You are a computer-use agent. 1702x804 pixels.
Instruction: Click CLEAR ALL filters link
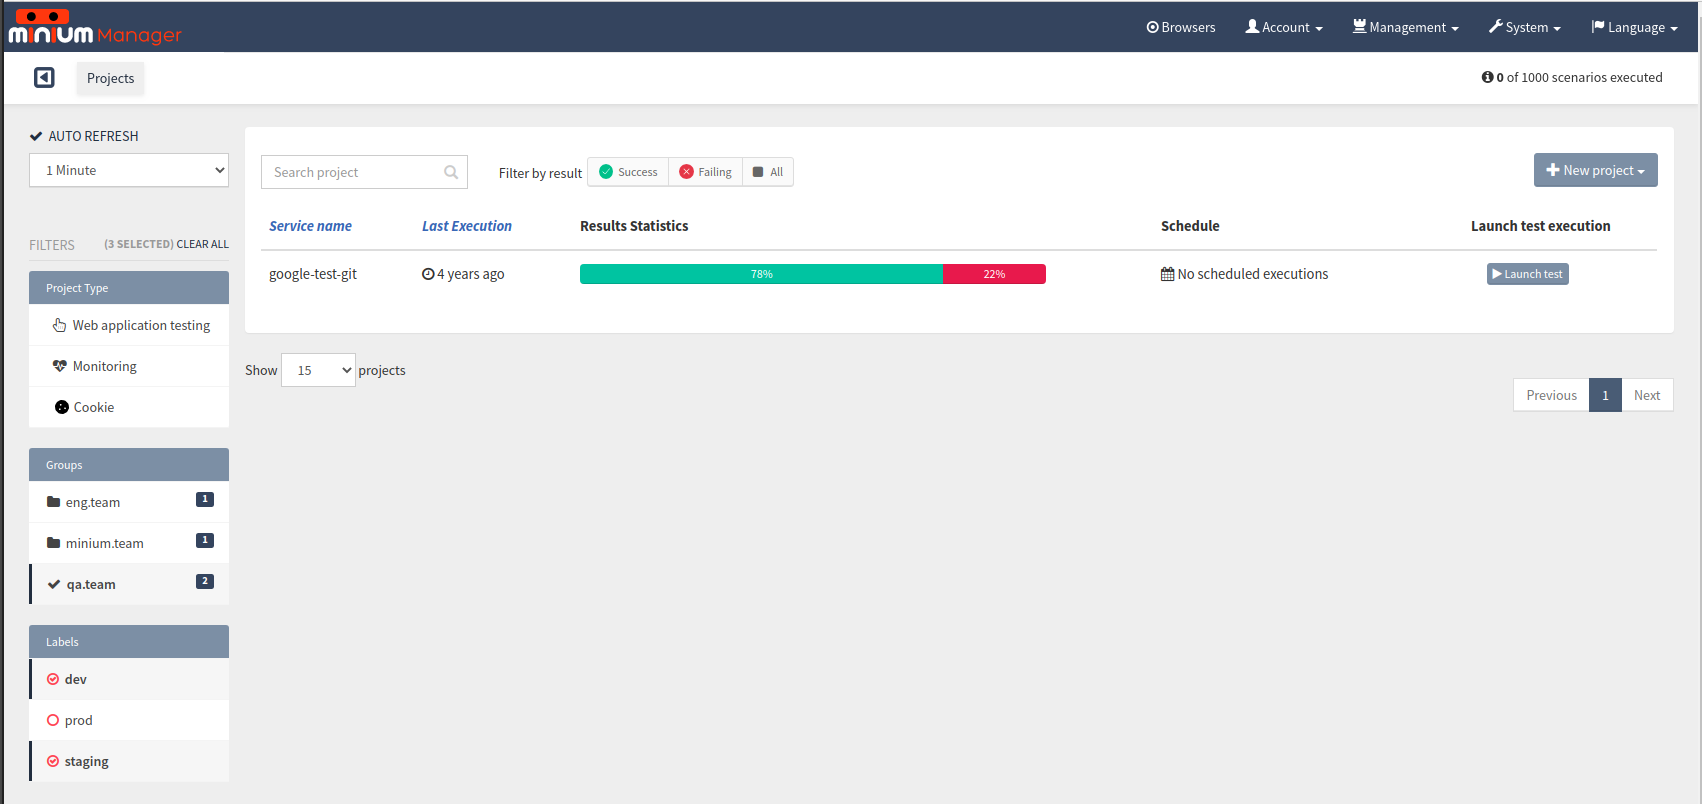[x=202, y=244]
